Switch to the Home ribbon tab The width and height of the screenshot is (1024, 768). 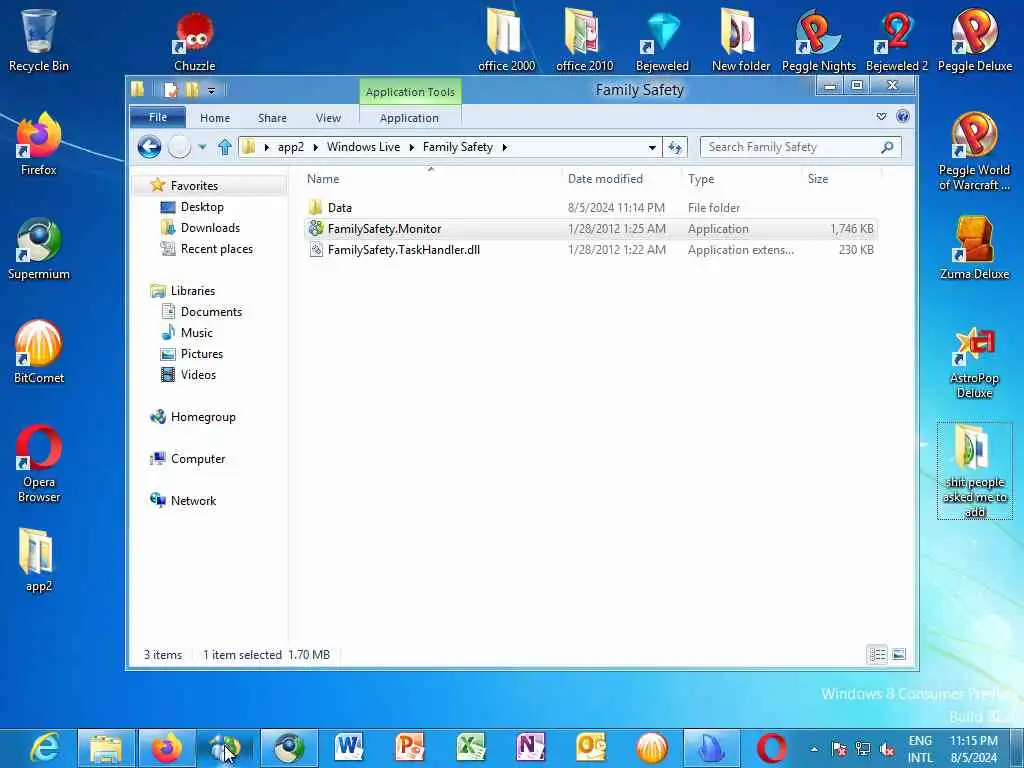(215, 118)
